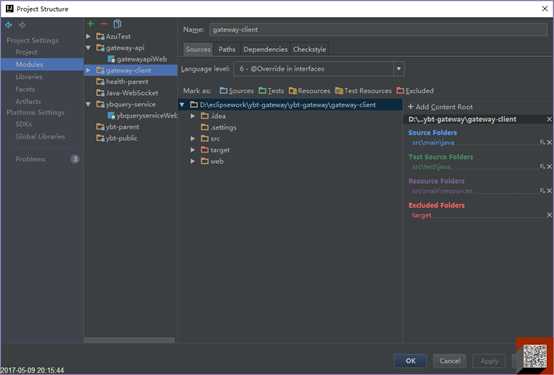Expand the web folder

(193, 161)
